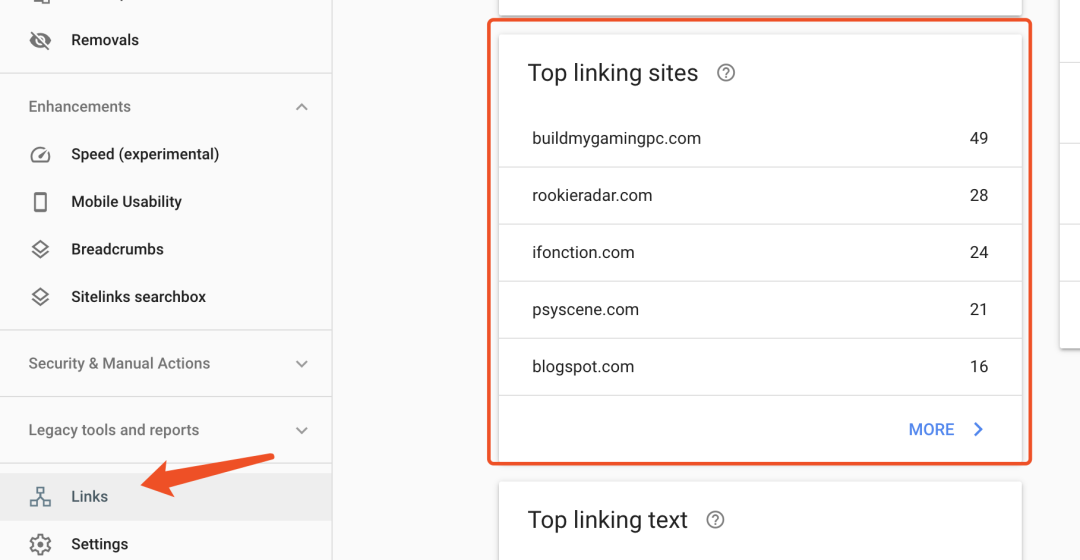
Task: Click the chevron arrow next to MORE
Action: coord(978,429)
